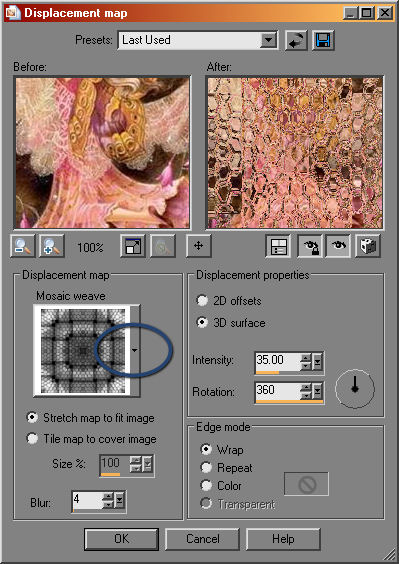Image resolution: width=399 pixels, height=564 pixels.
Task: Click inside the Rotation value field
Action: pos(277,391)
